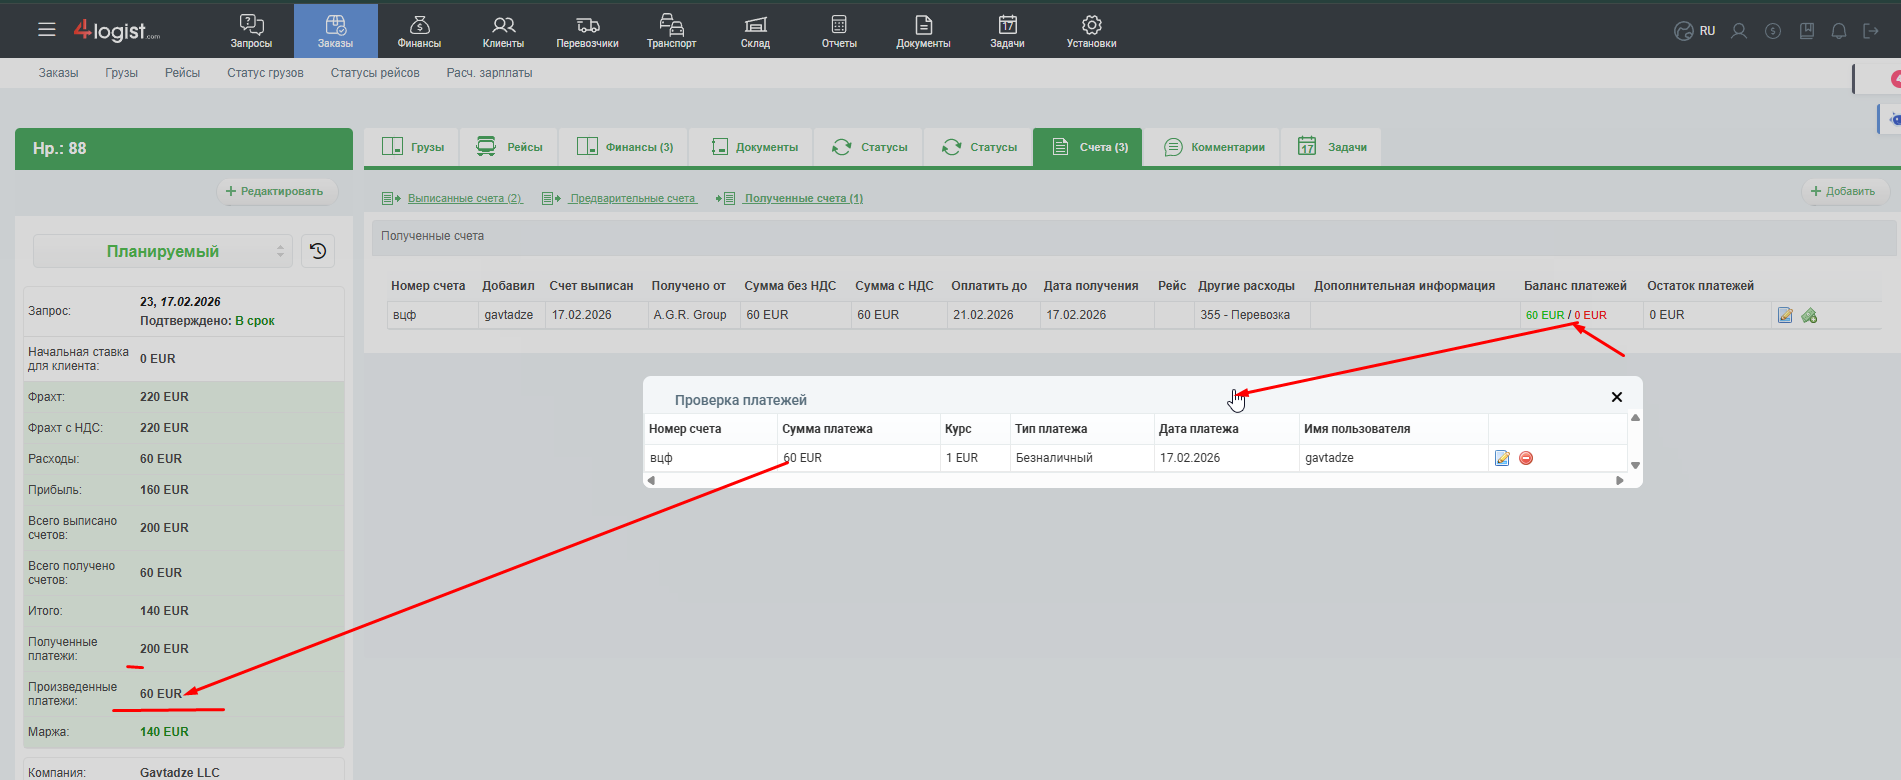This screenshot has height=780, width=1901.
Task: Switch to the Комментарии tab
Action: click(x=1214, y=147)
